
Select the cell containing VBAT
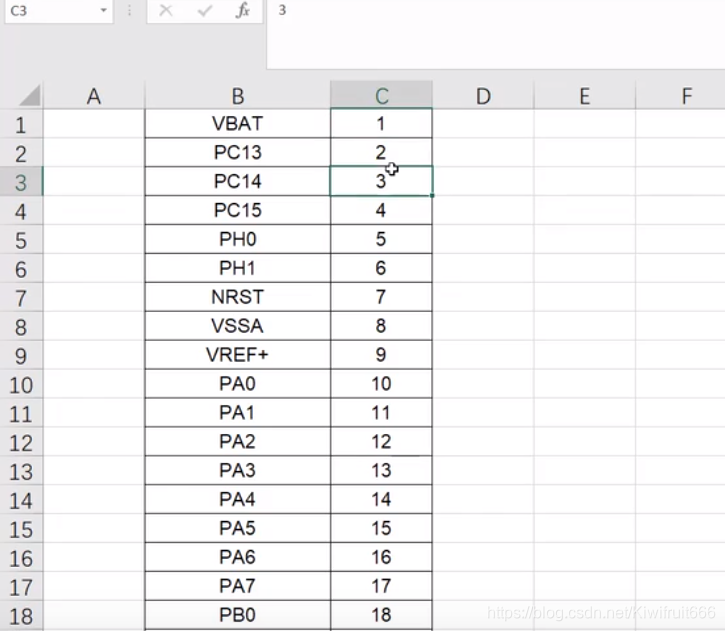tap(238, 124)
